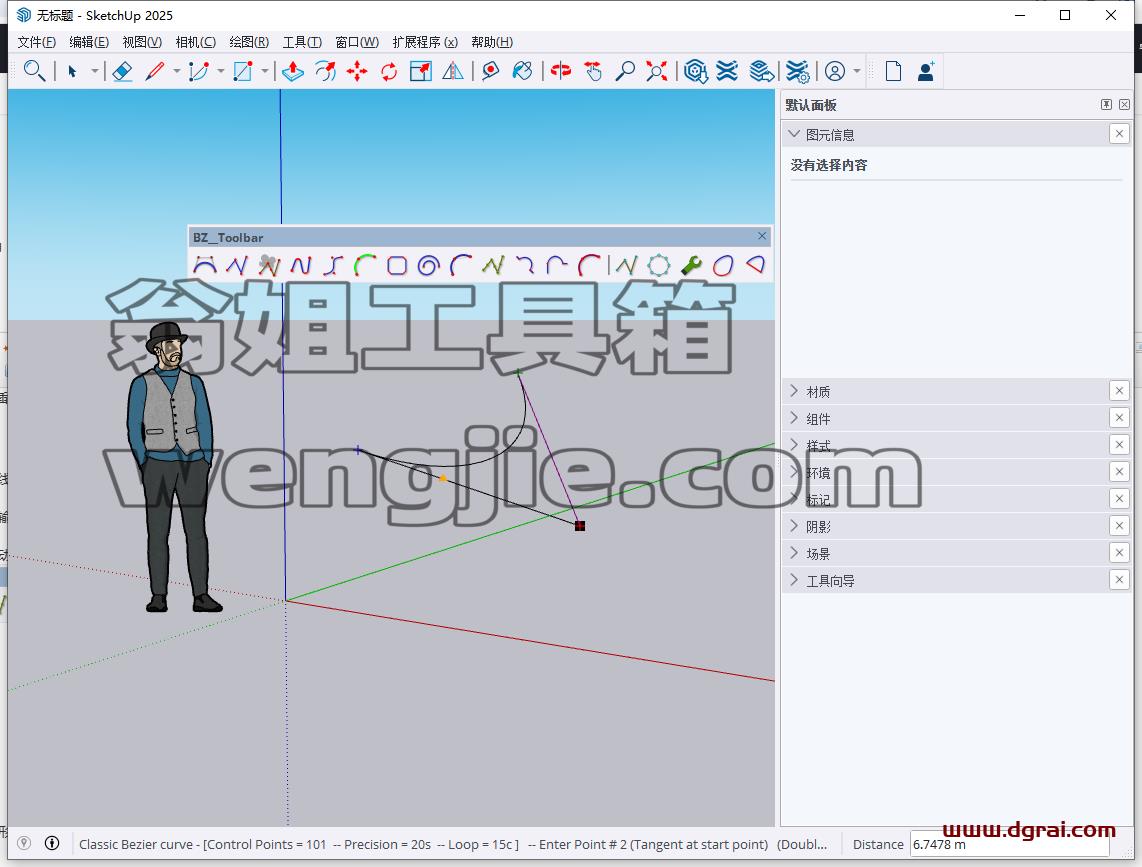Select the Pan hand tool
This screenshot has height=867, width=1142.
tap(593, 71)
